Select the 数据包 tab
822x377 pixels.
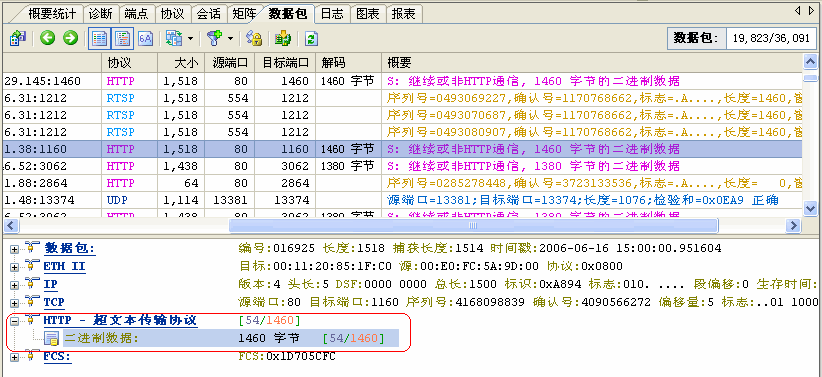click(x=288, y=14)
